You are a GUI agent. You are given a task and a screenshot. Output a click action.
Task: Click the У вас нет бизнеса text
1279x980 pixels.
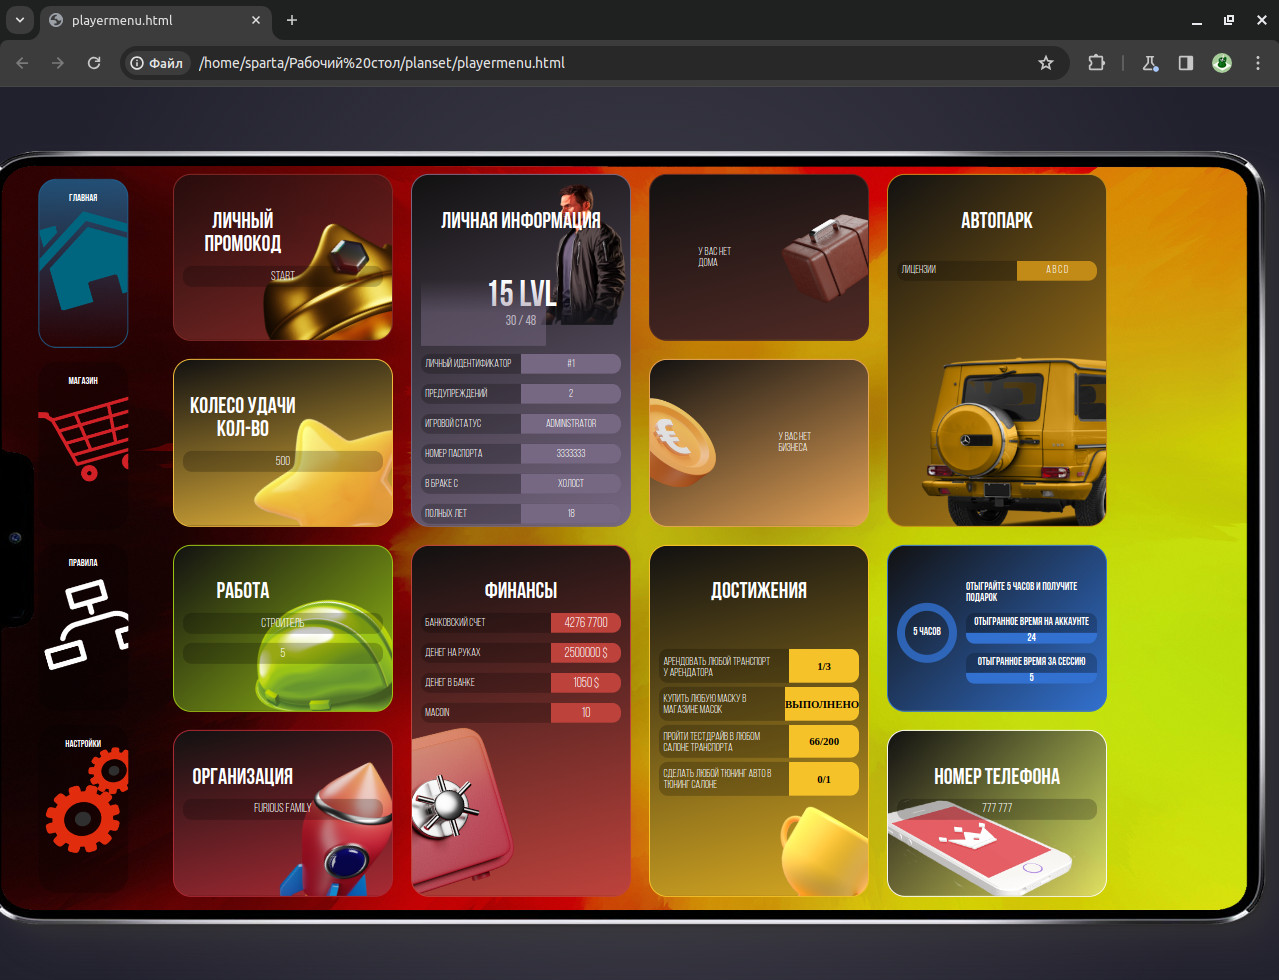[x=794, y=442]
